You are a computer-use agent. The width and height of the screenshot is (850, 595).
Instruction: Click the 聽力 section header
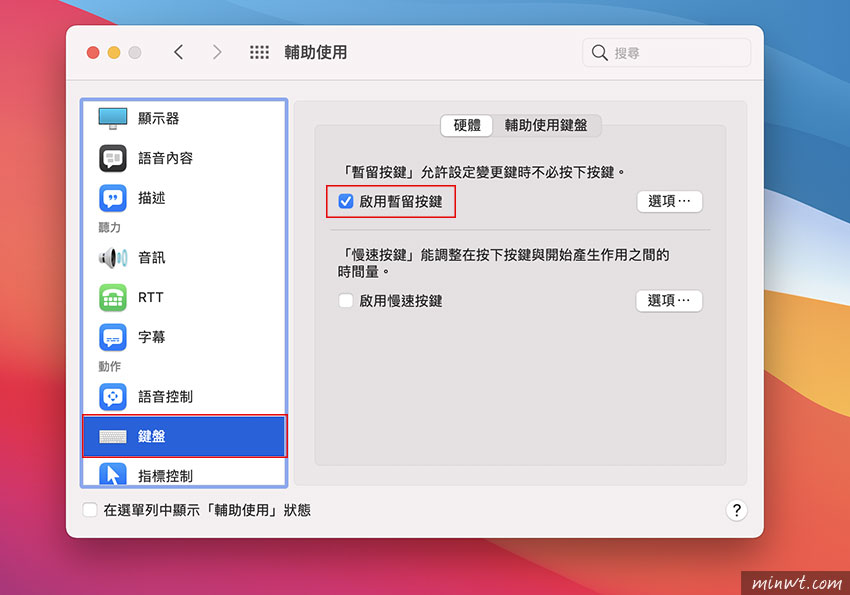click(110, 228)
